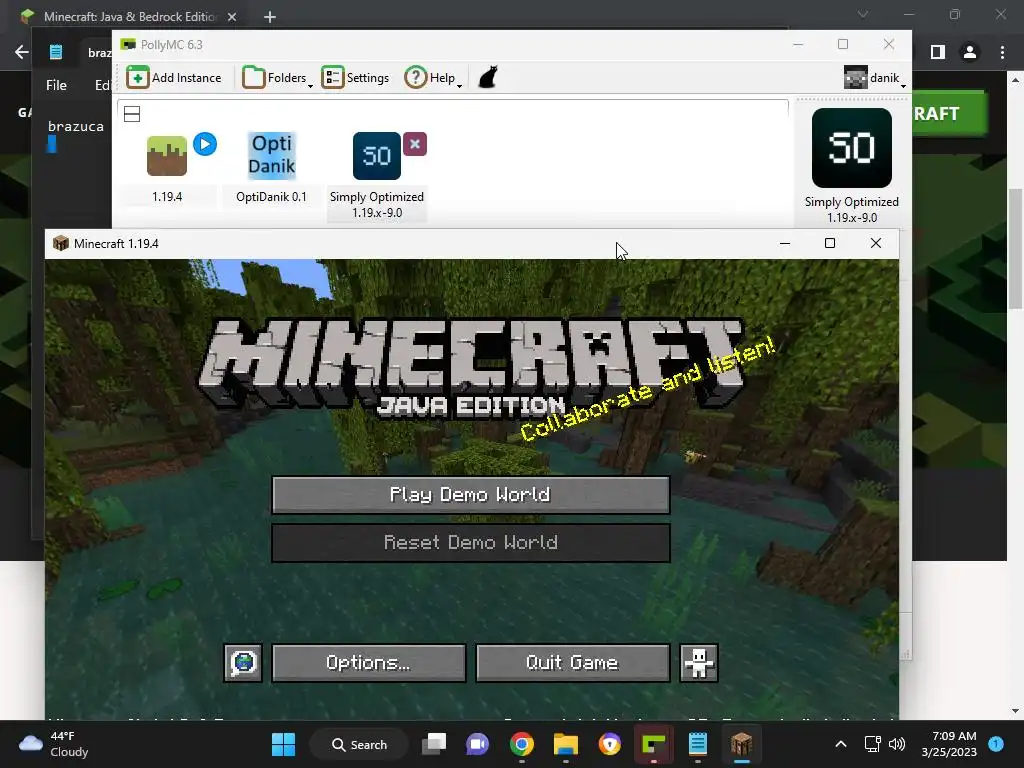Go back in the browser
Screen dimensions: 1024x768
[22, 52]
